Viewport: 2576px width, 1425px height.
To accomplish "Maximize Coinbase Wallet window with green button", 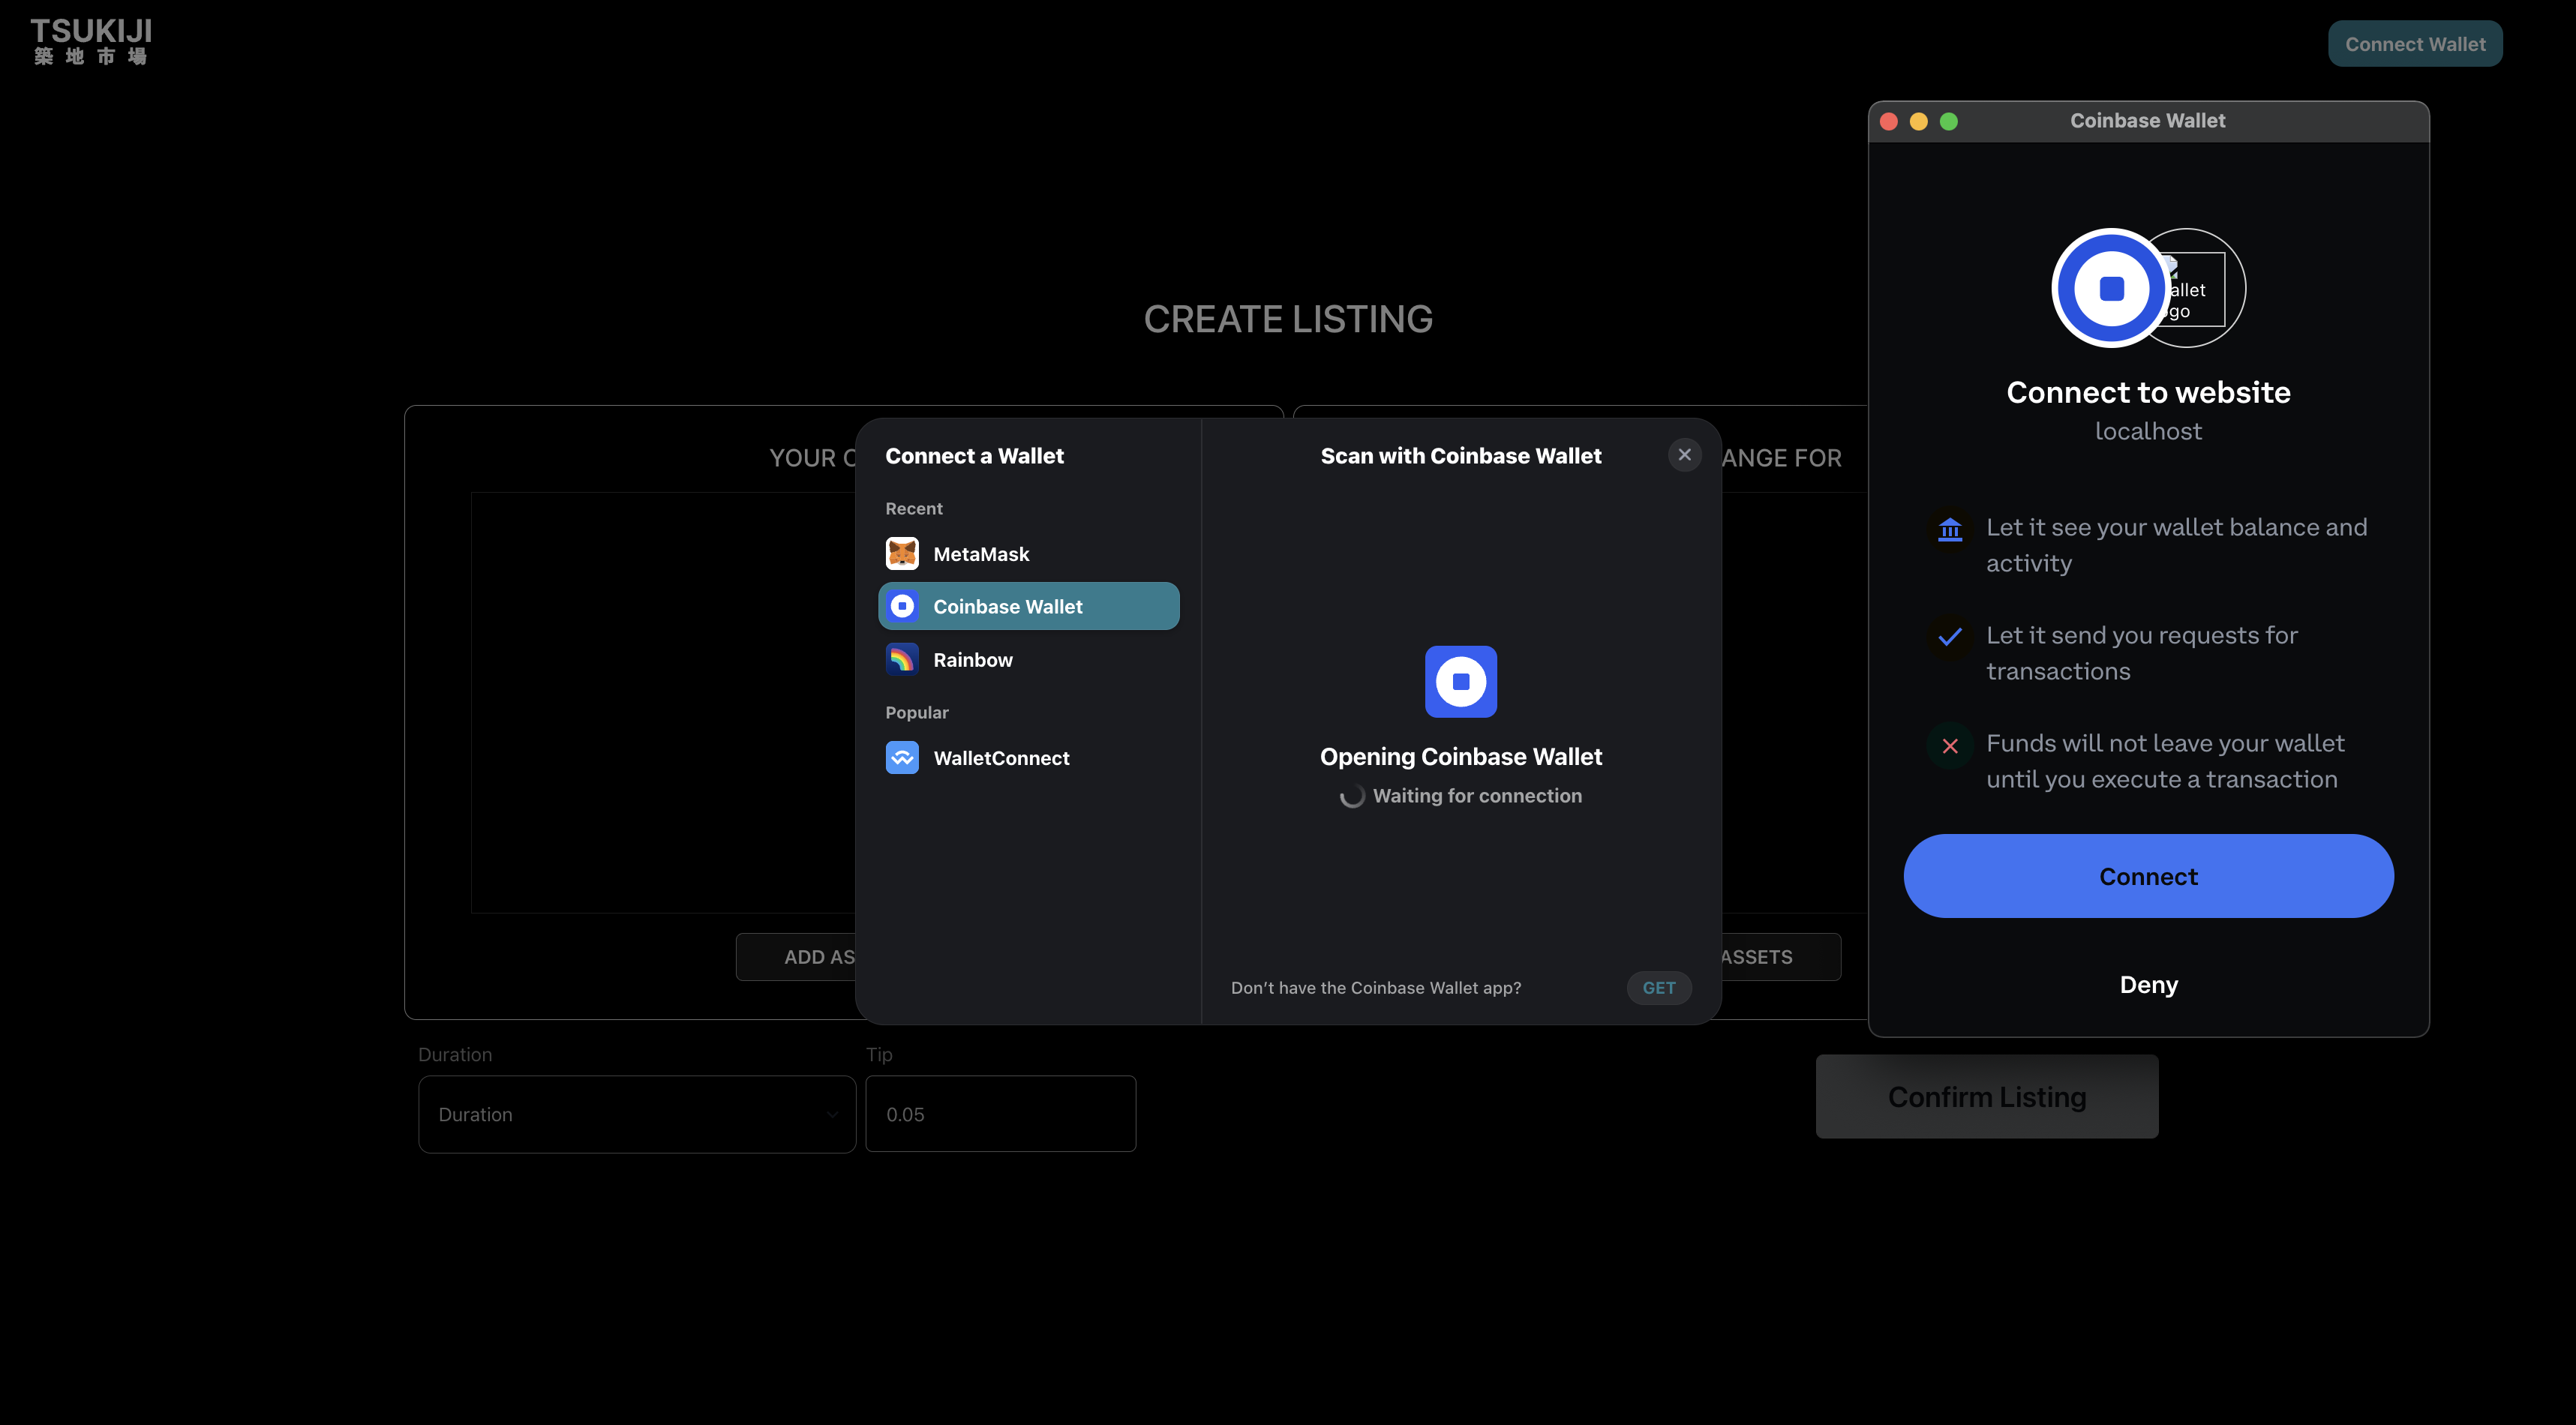I will pyautogui.click(x=1948, y=121).
